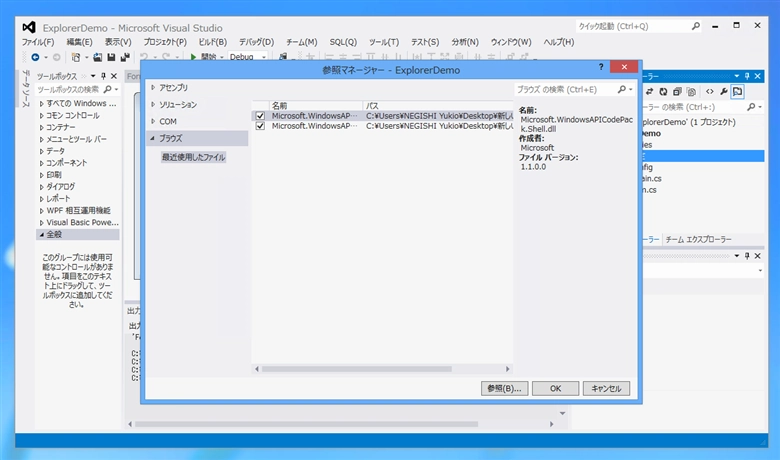Viewport: 780px width, 460px height.
Task: Select 最近使用したファイル item
Action: (x=194, y=157)
